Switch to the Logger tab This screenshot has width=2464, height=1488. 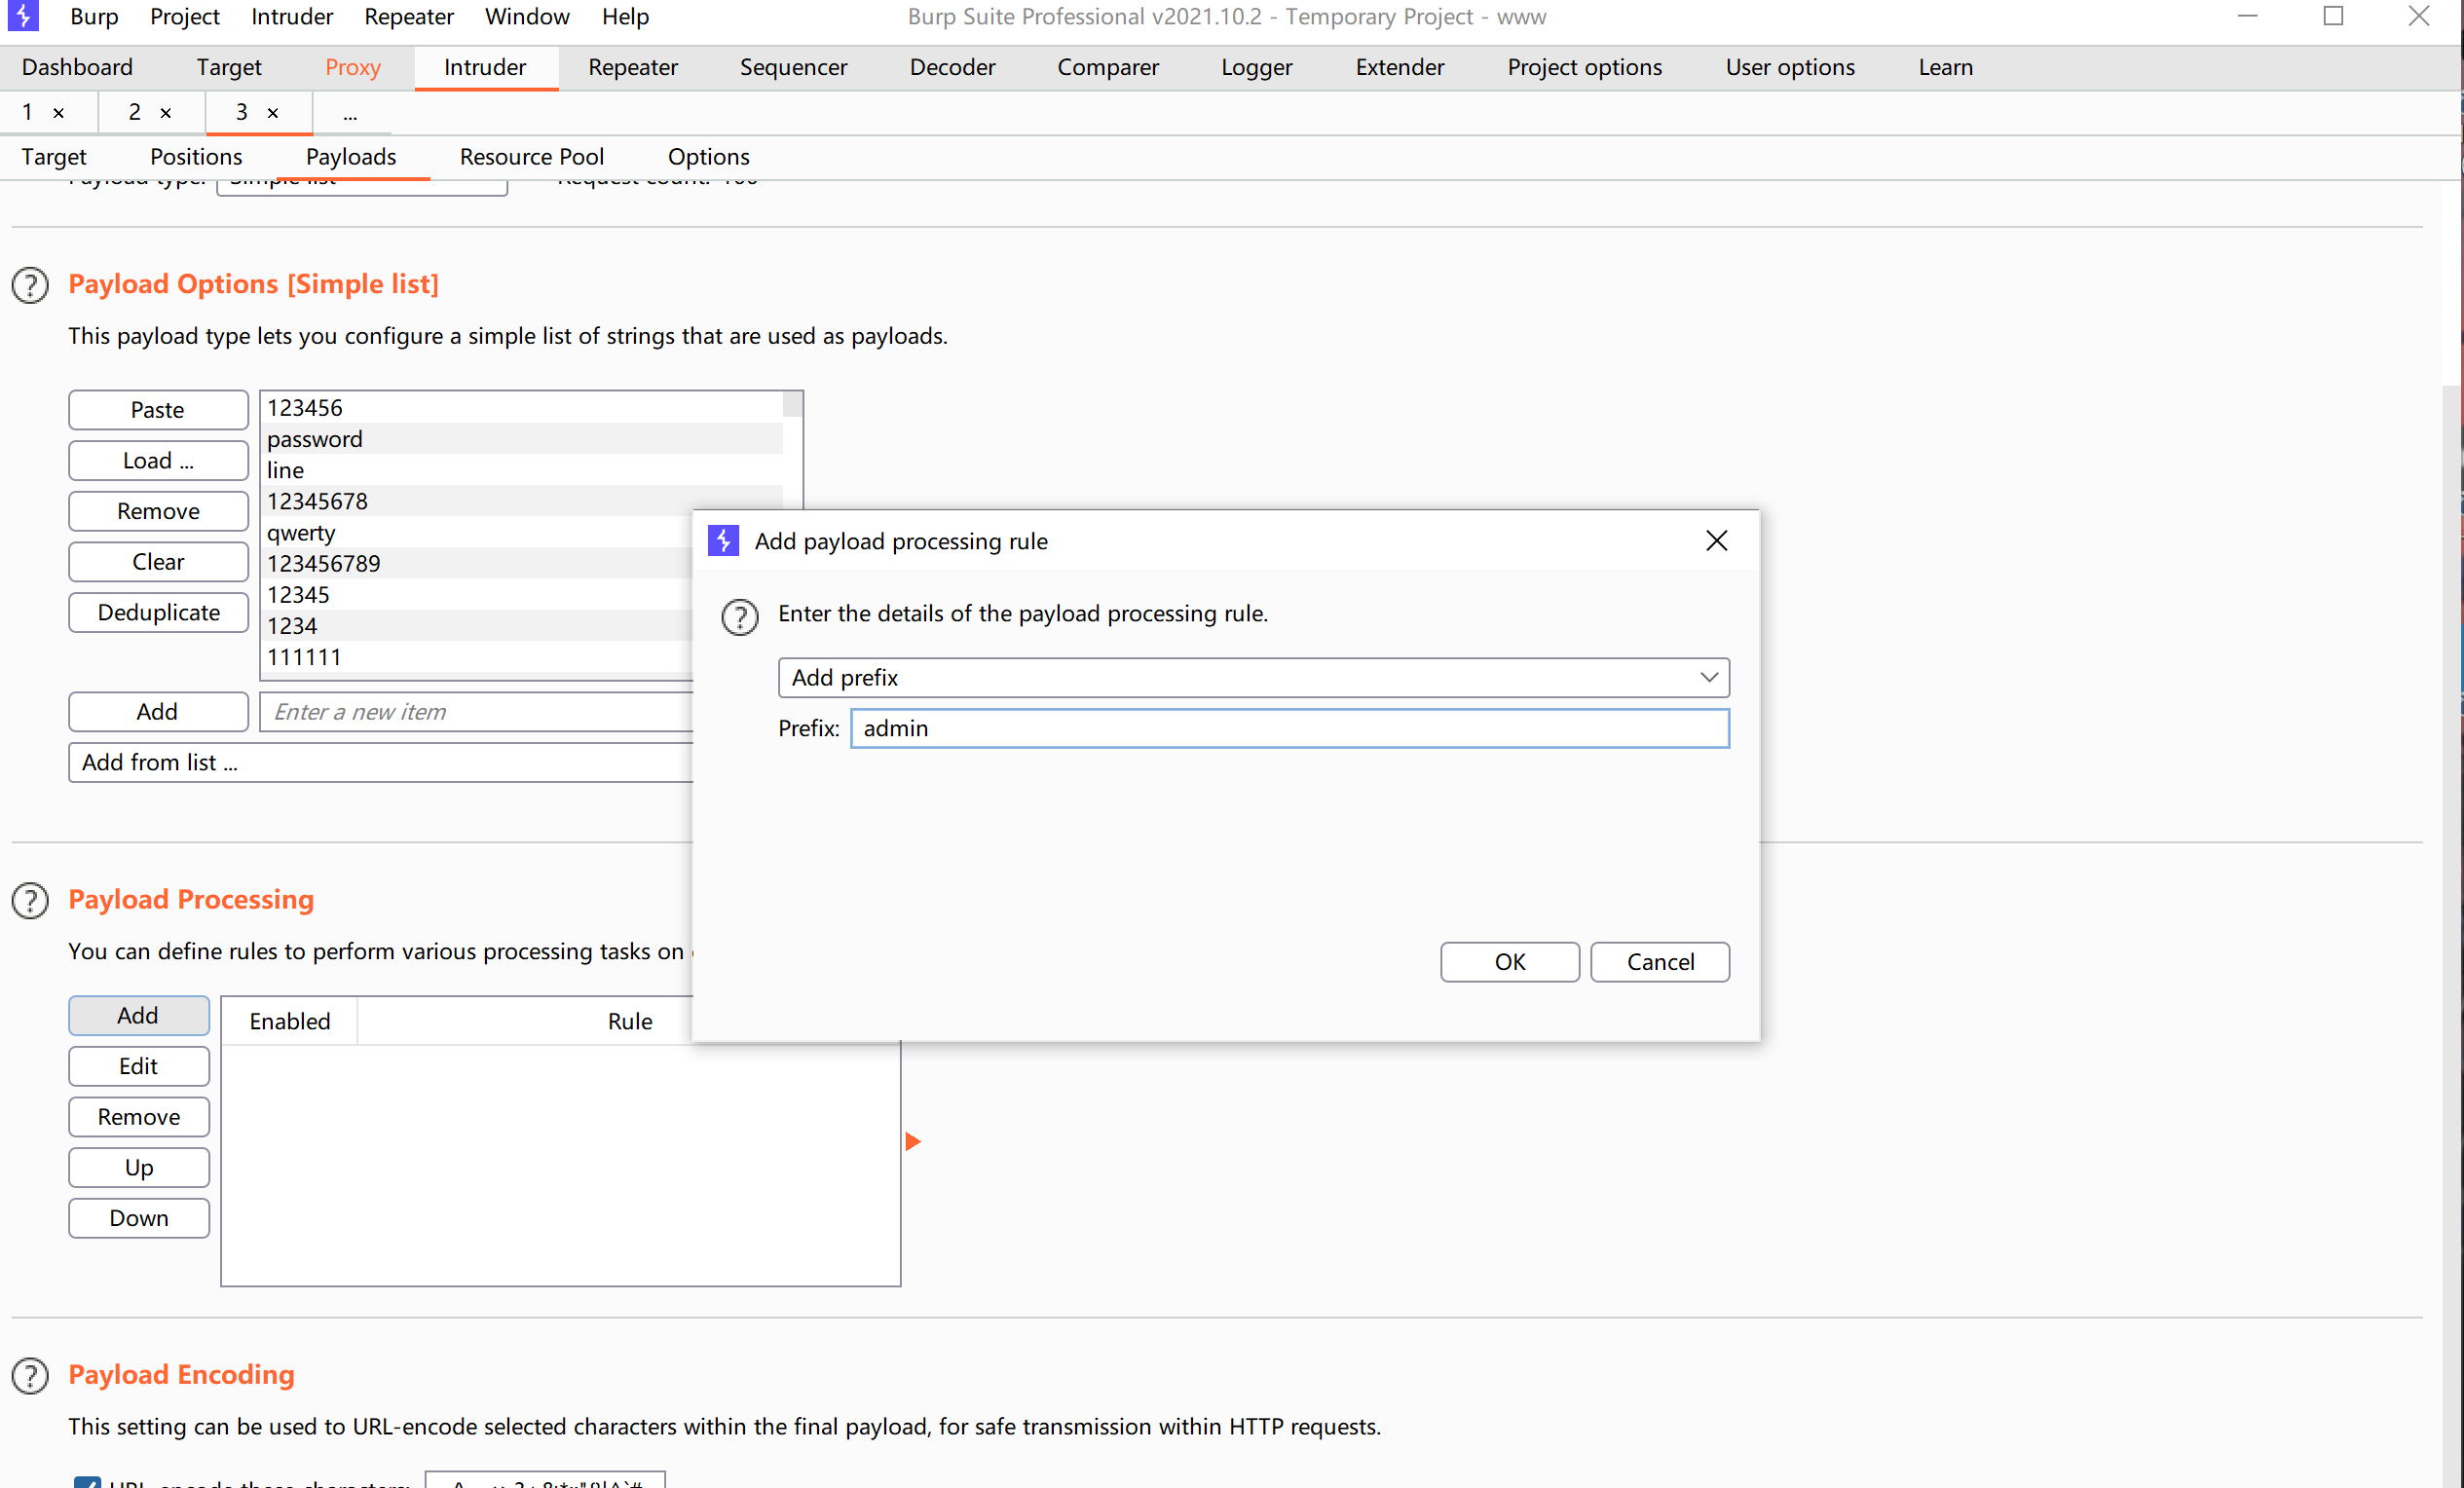[1256, 67]
